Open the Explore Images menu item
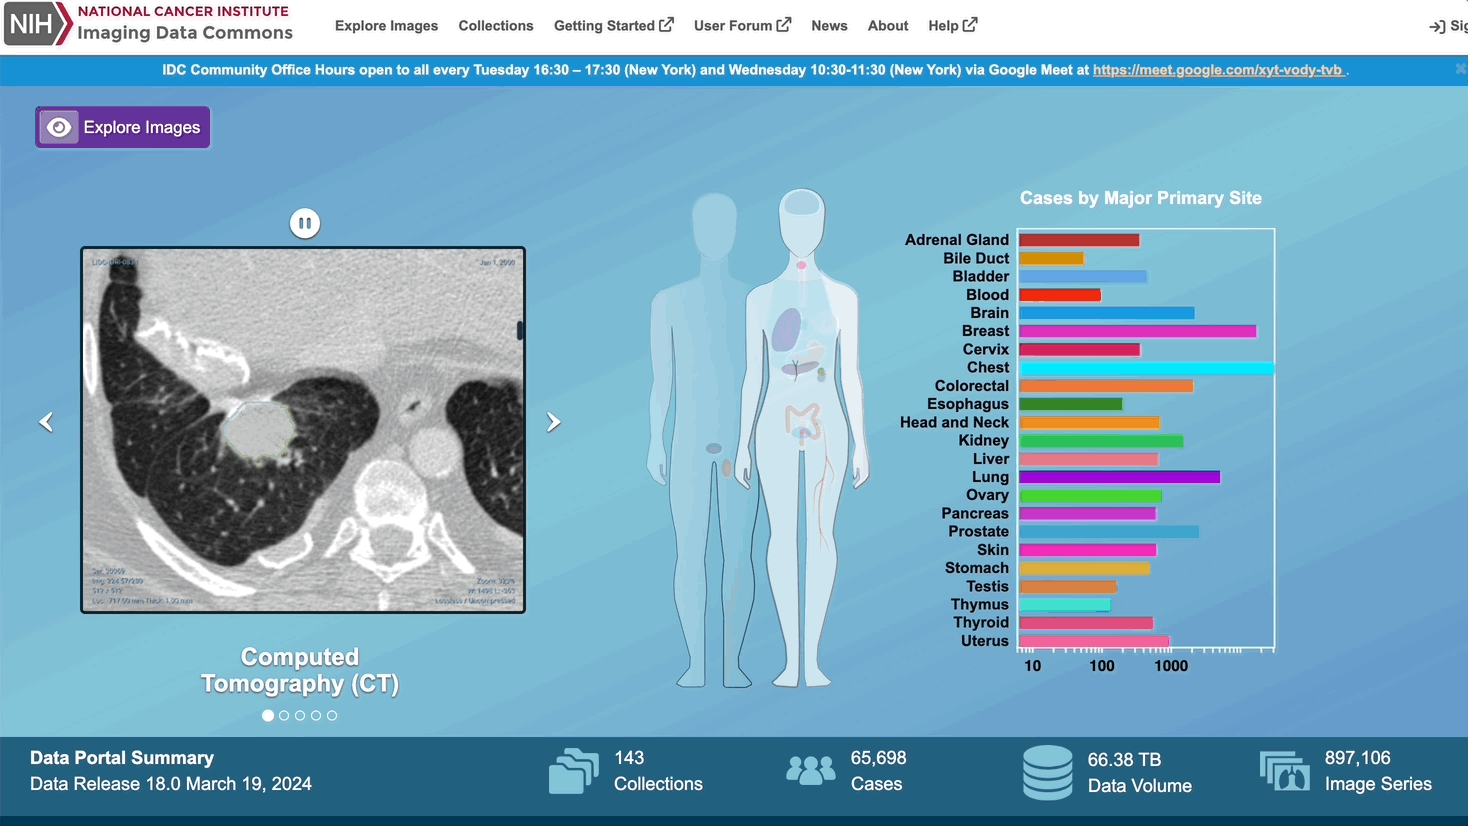The height and width of the screenshot is (826, 1468). 386,26
